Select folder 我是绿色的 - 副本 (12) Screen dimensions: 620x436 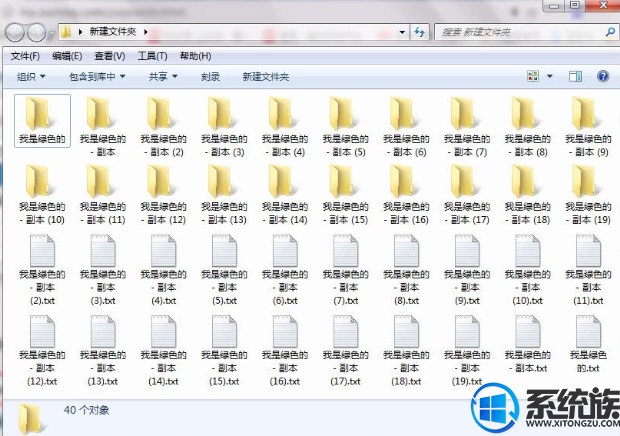click(164, 194)
